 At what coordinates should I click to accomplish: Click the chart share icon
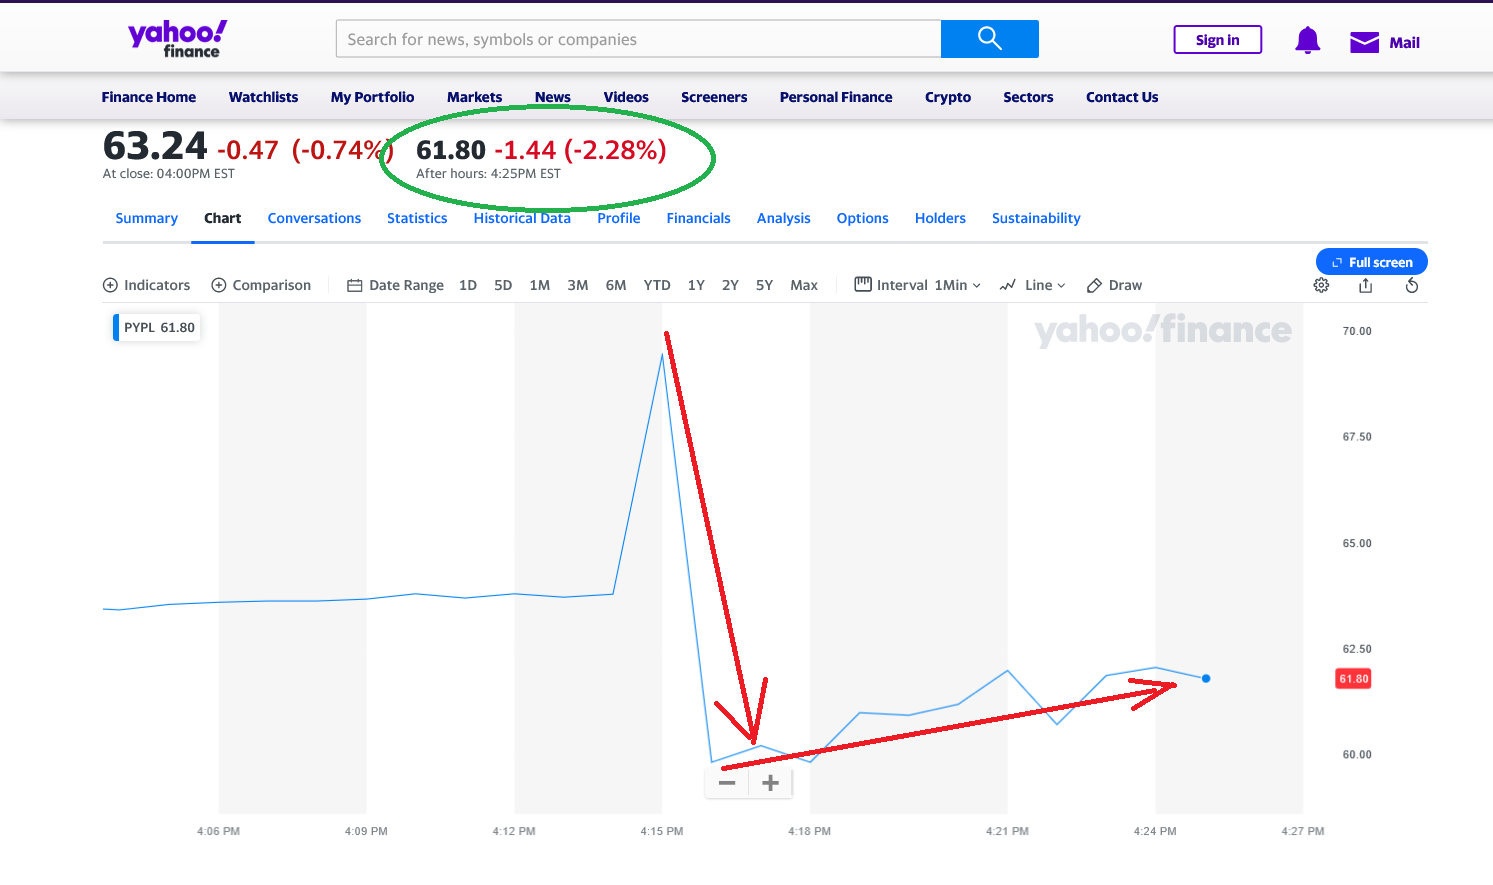click(x=1366, y=285)
